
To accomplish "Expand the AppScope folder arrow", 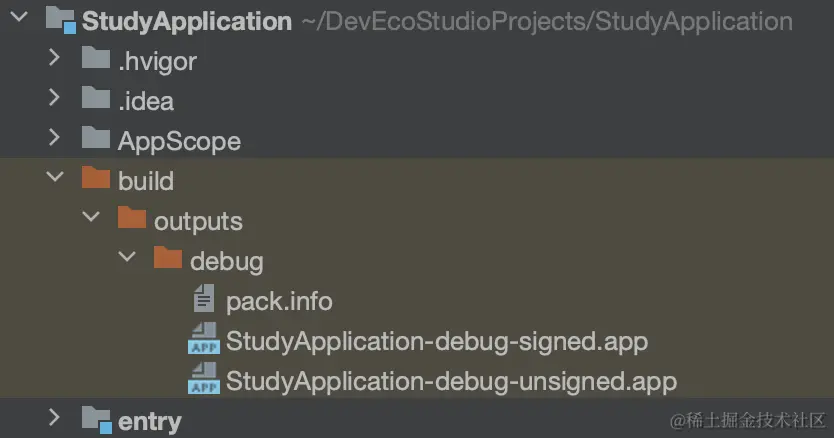I will click(x=55, y=140).
